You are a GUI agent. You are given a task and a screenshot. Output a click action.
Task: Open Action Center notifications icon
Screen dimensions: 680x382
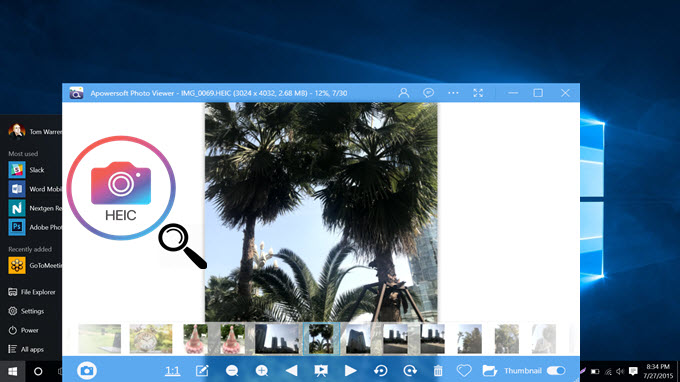(633, 371)
